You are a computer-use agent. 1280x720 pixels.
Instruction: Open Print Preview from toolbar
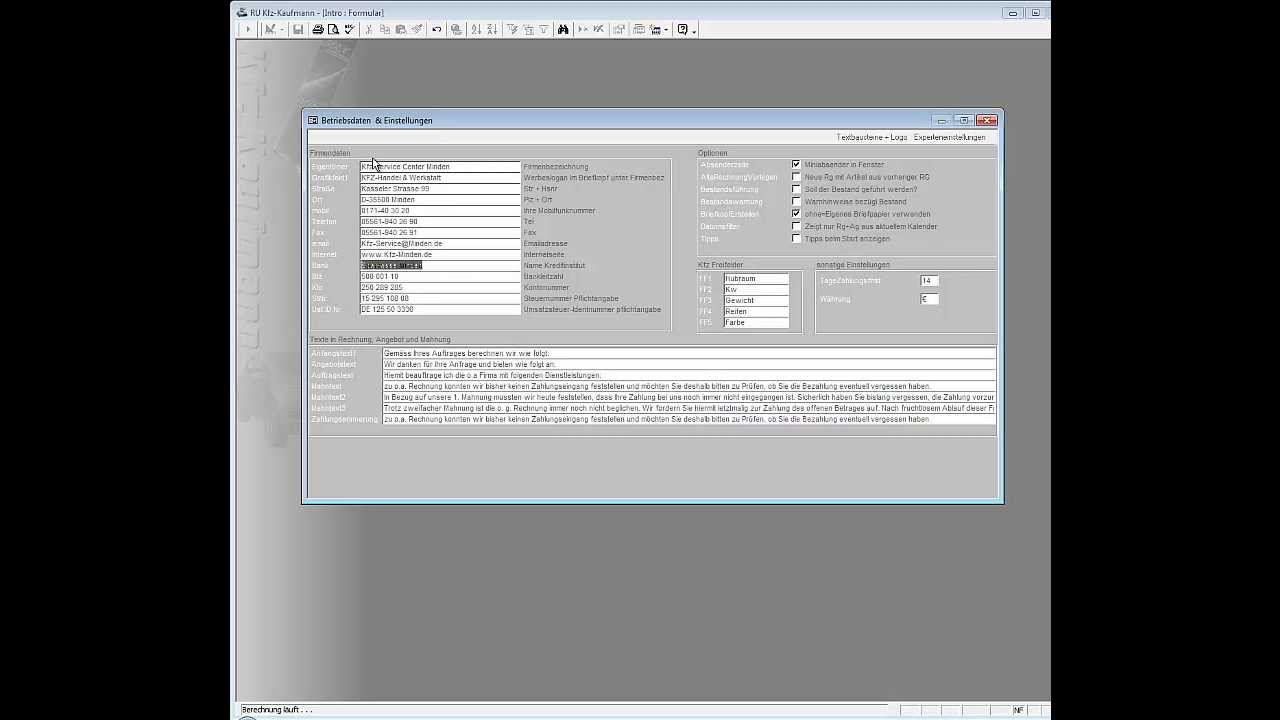(333, 30)
